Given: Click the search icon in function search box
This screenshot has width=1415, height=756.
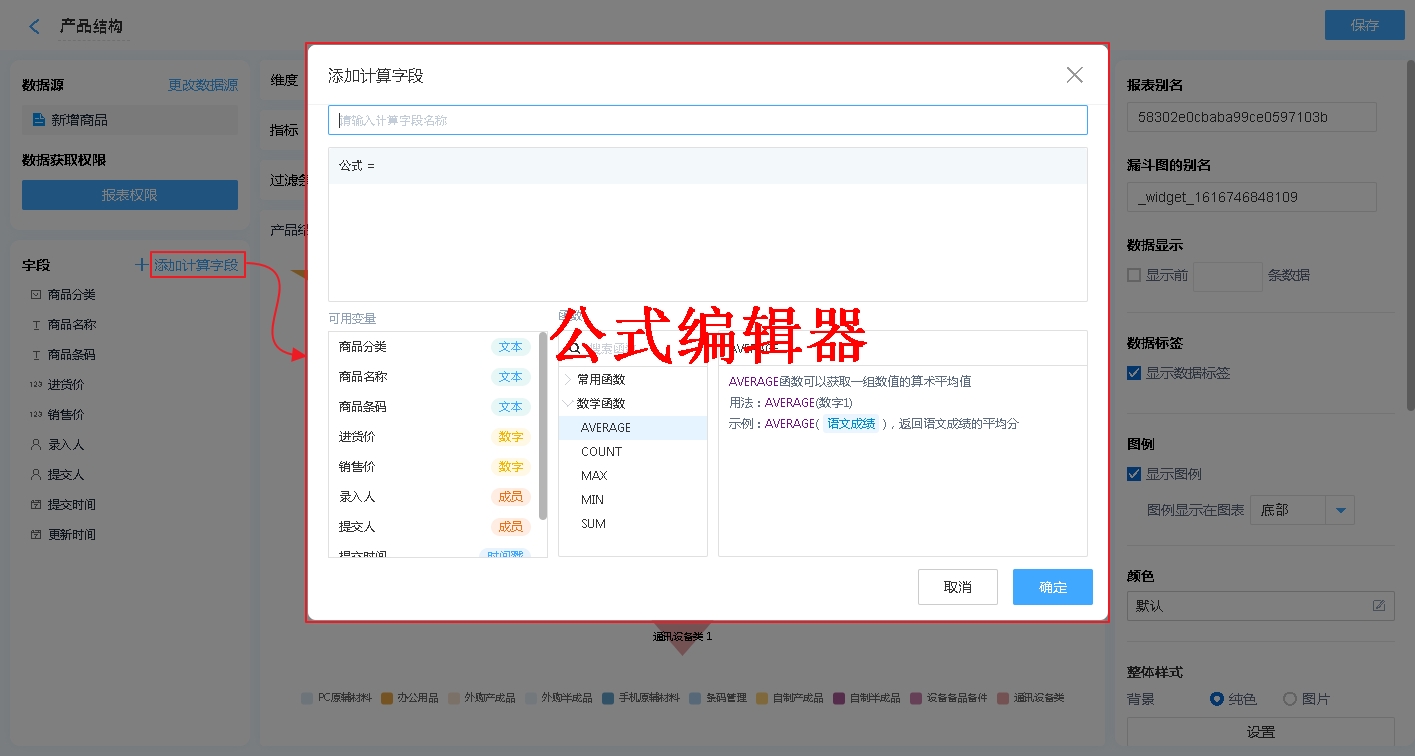Looking at the screenshot, I should click(x=575, y=349).
